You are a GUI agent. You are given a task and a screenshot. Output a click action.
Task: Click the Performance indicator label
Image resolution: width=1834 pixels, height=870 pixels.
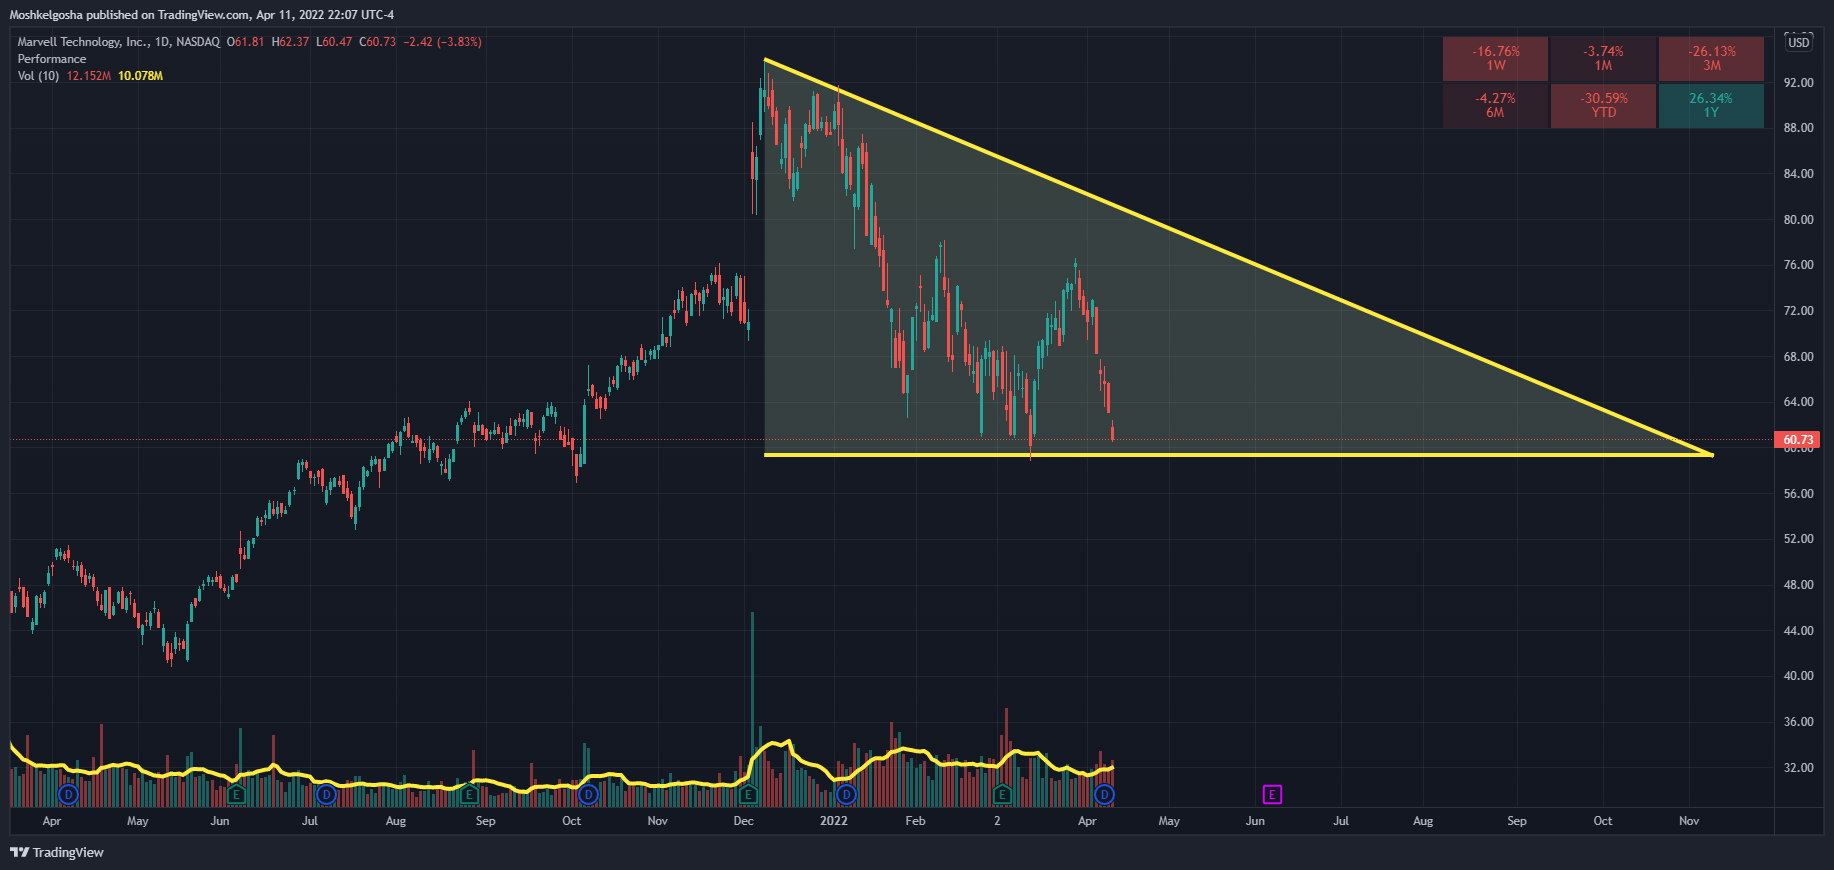tap(52, 59)
